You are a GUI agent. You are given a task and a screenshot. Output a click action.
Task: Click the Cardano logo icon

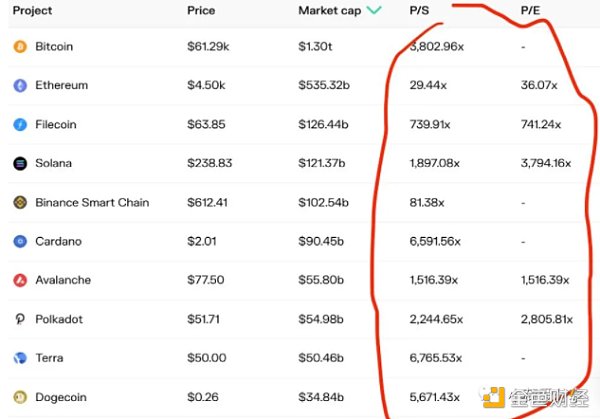pyautogui.click(x=19, y=241)
